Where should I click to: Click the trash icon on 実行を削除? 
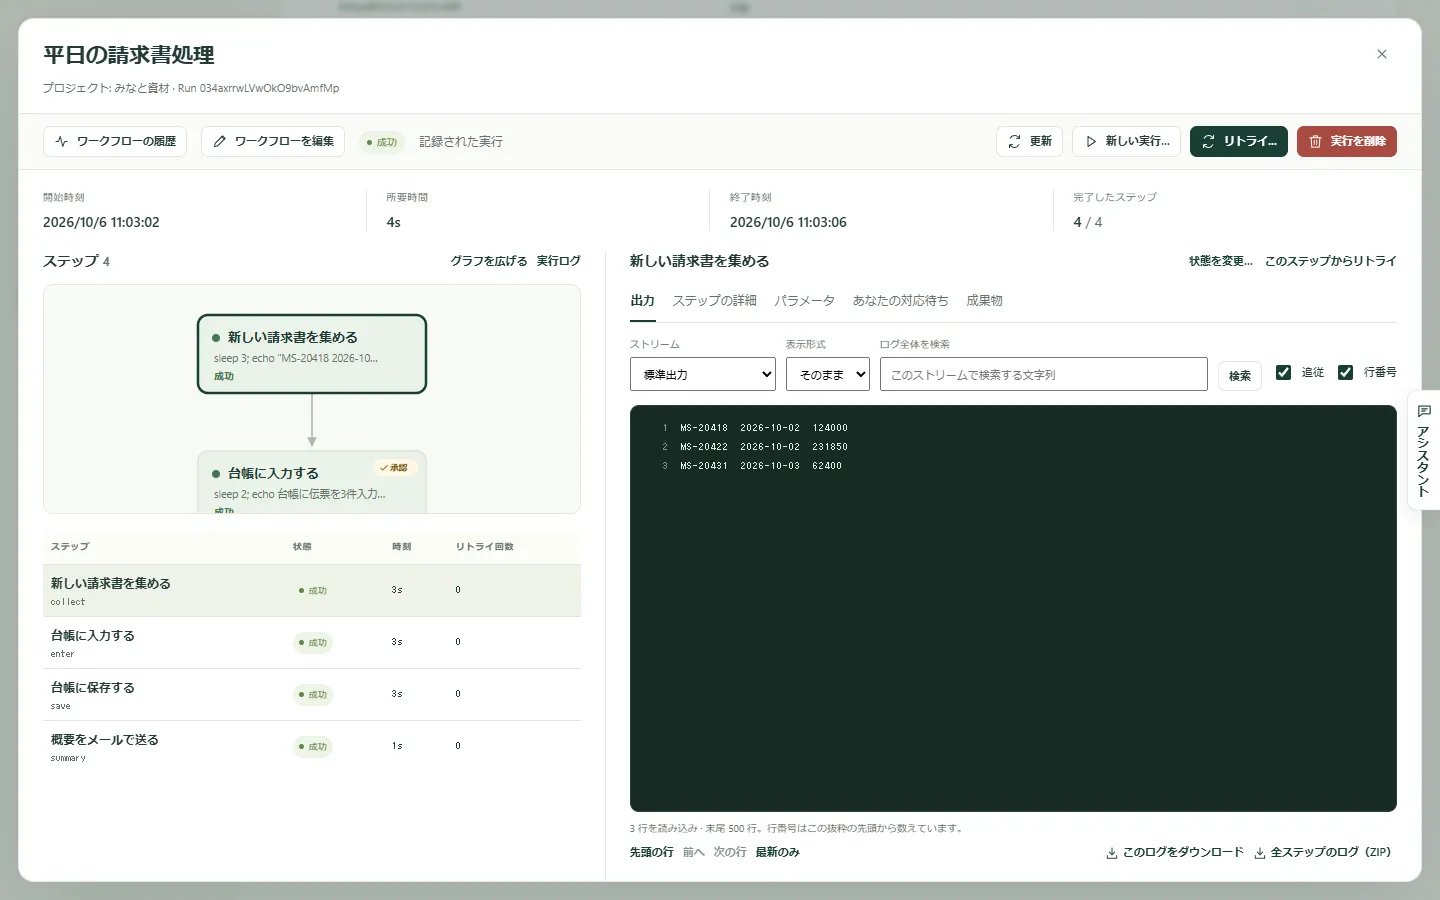tap(1315, 142)
